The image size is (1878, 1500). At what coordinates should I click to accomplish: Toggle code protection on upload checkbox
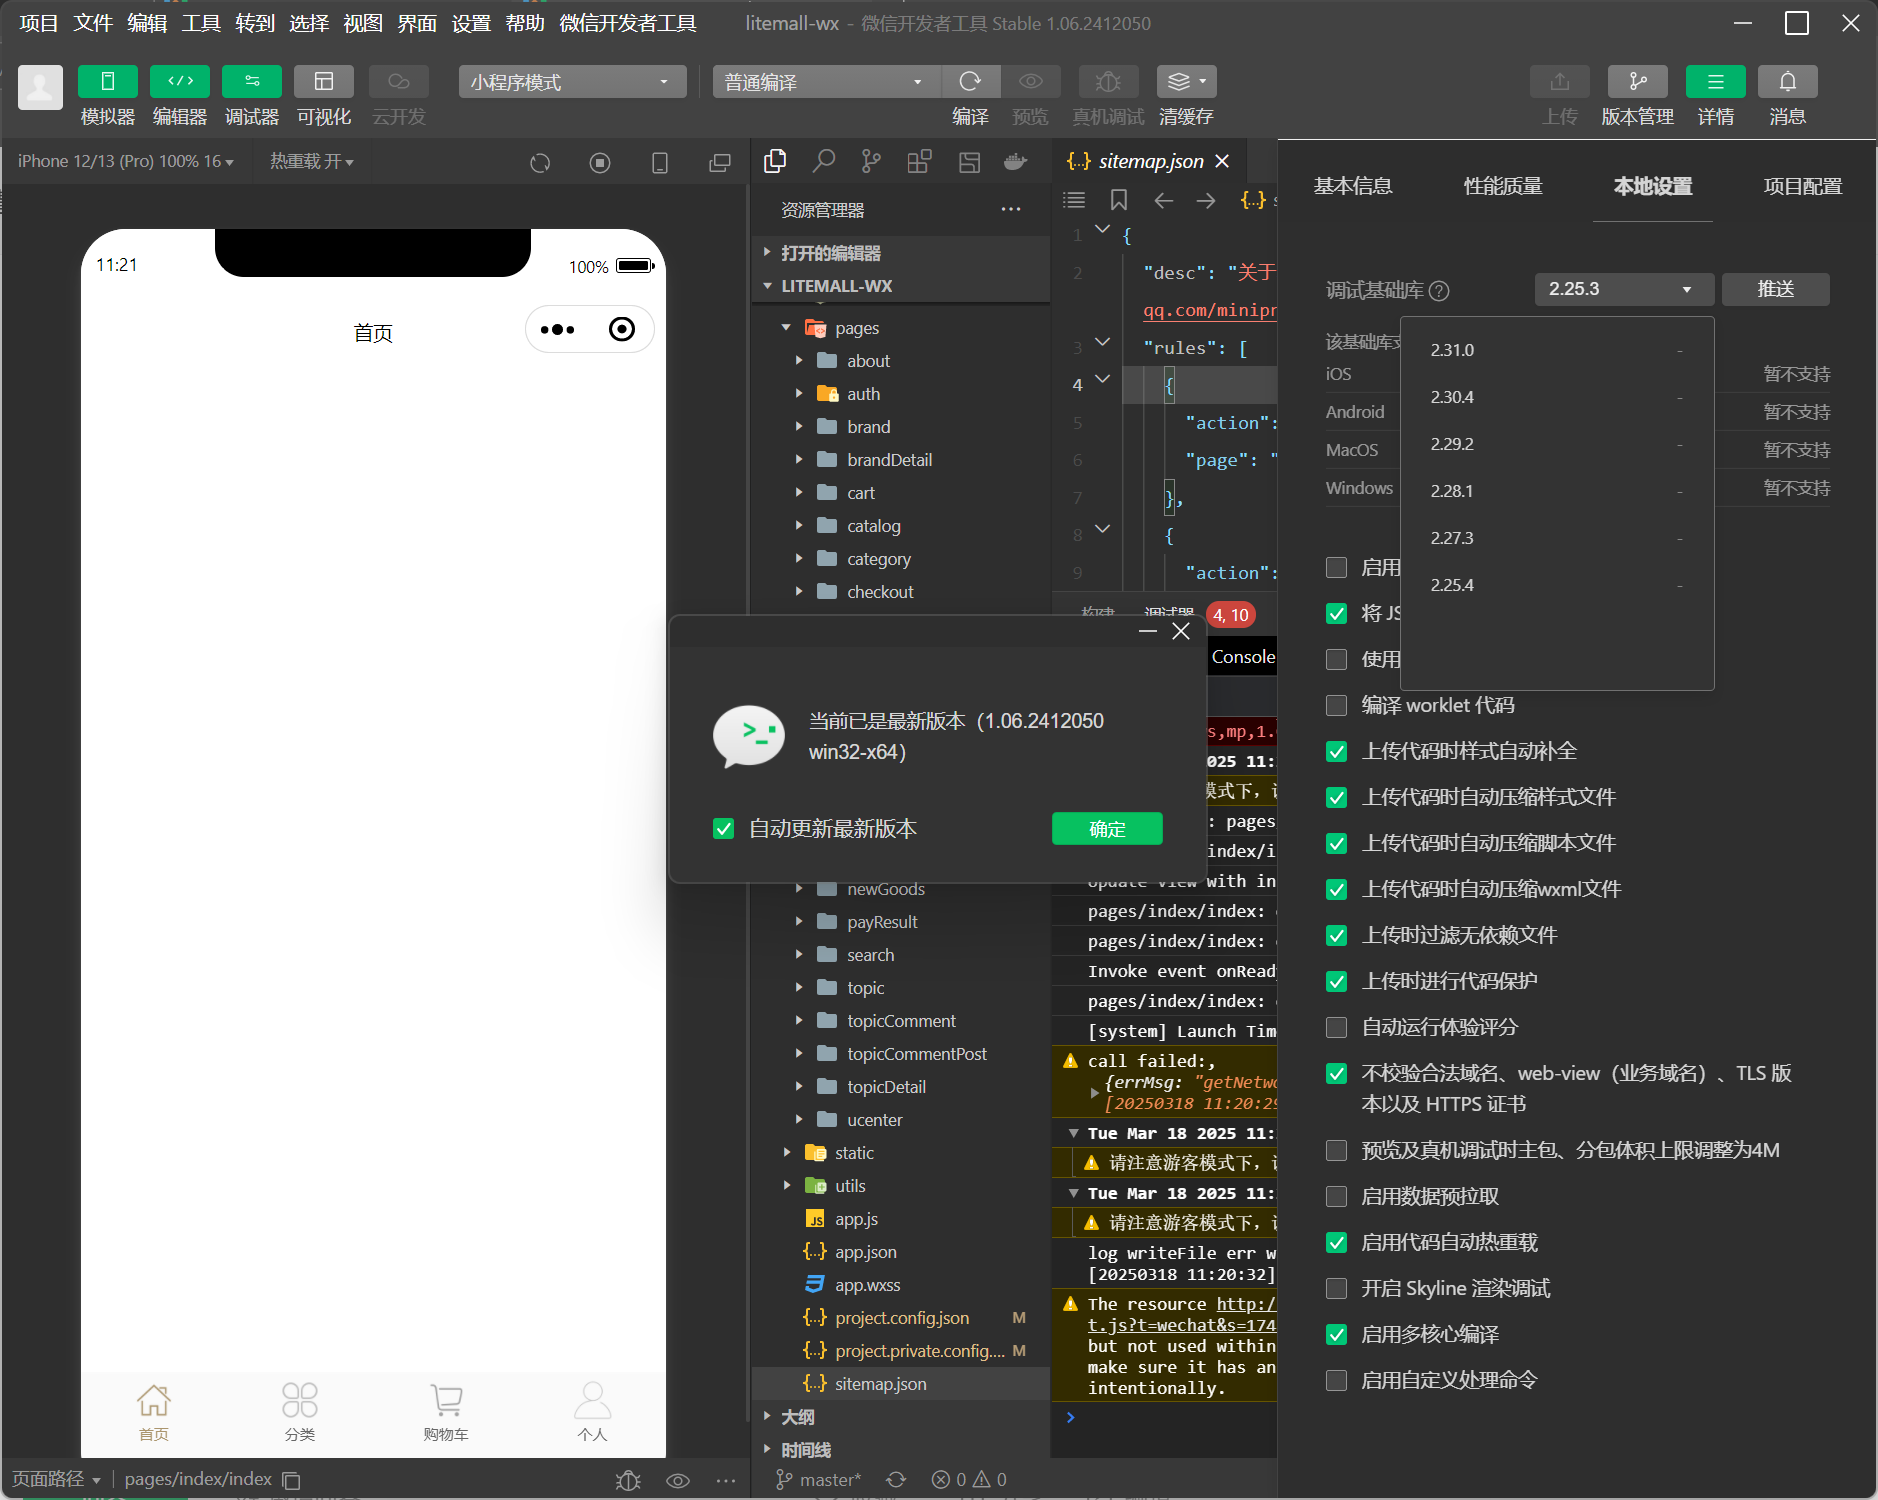1336,981
